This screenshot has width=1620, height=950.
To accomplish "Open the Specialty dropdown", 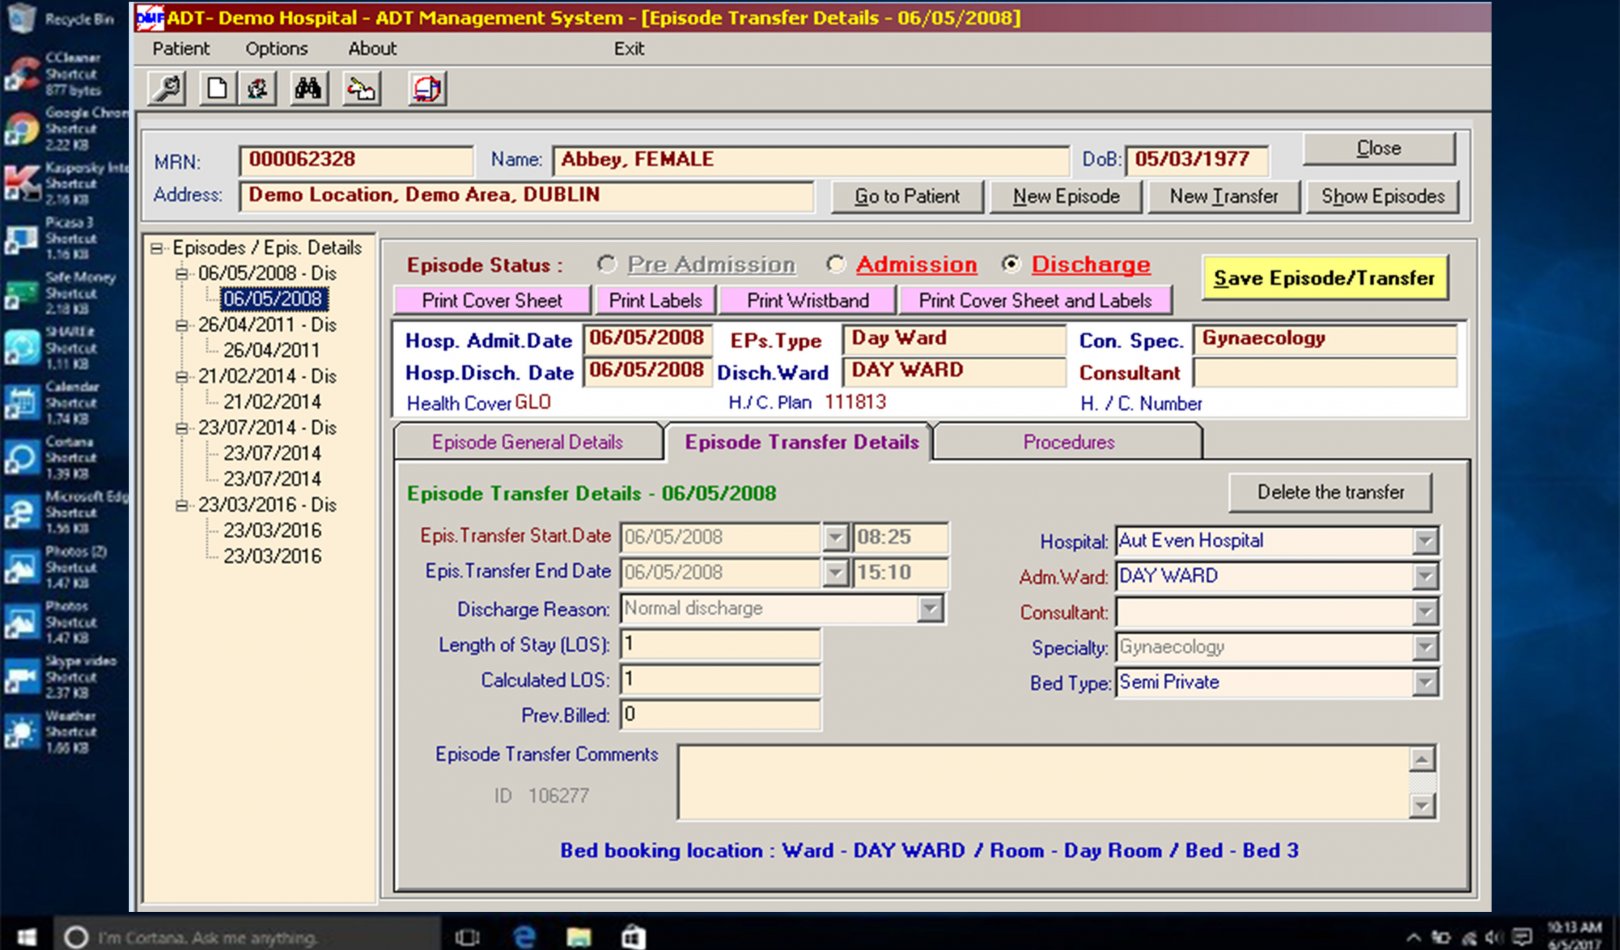I will 1425,648.
